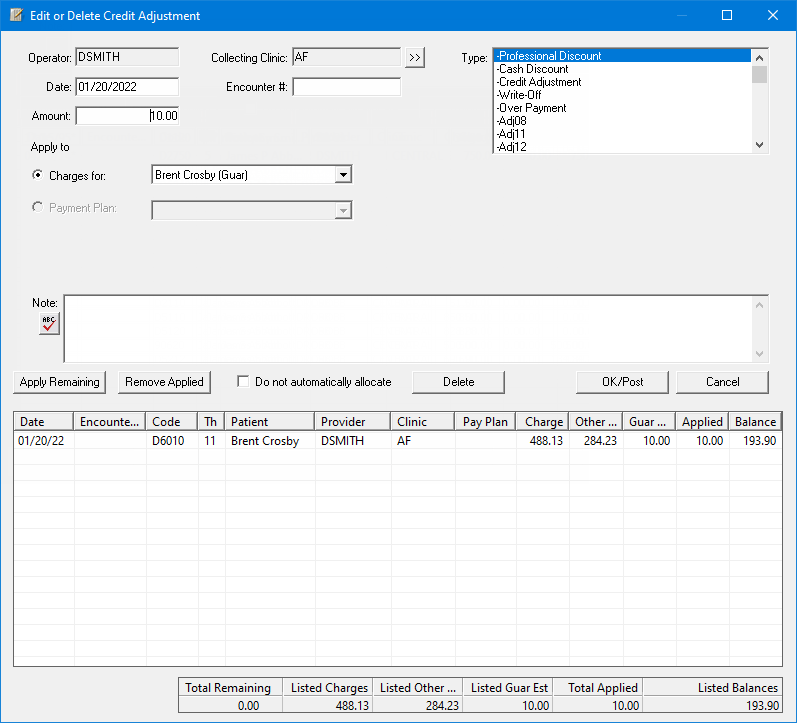Select the D6010 charge row for Brent Crosby
Viewport: 797px width, 723px height.
tap(265, 441)
